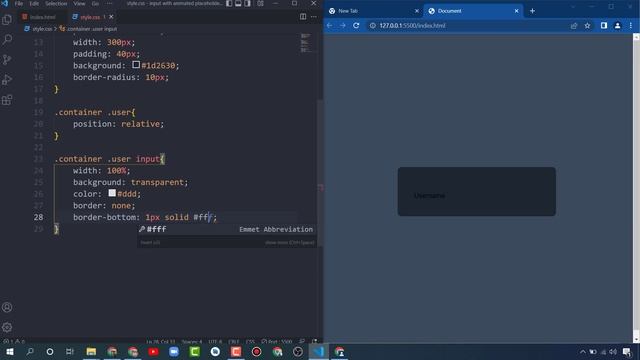The height and width of the screenshot is (360, 640).
Task: Open the View menu
Action: (x=79, y=4)
